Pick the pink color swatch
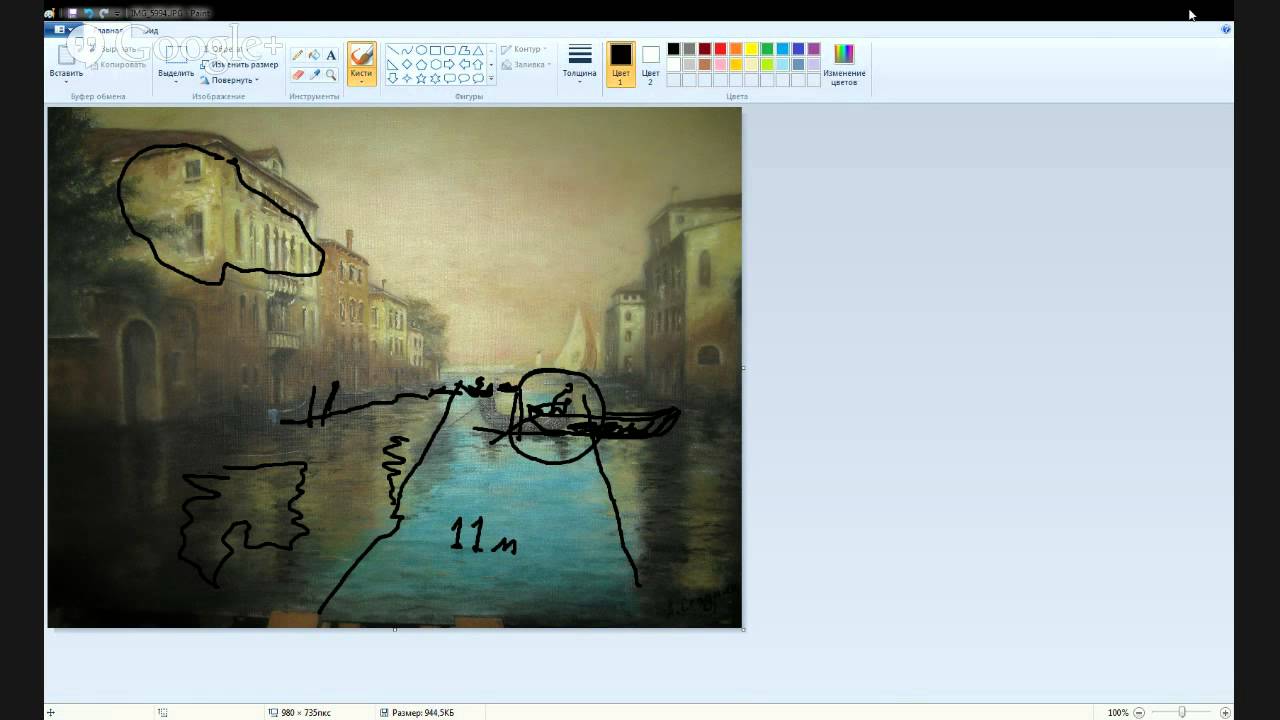The width and height of the screenshot is (1280, 720). click(720, 64)
